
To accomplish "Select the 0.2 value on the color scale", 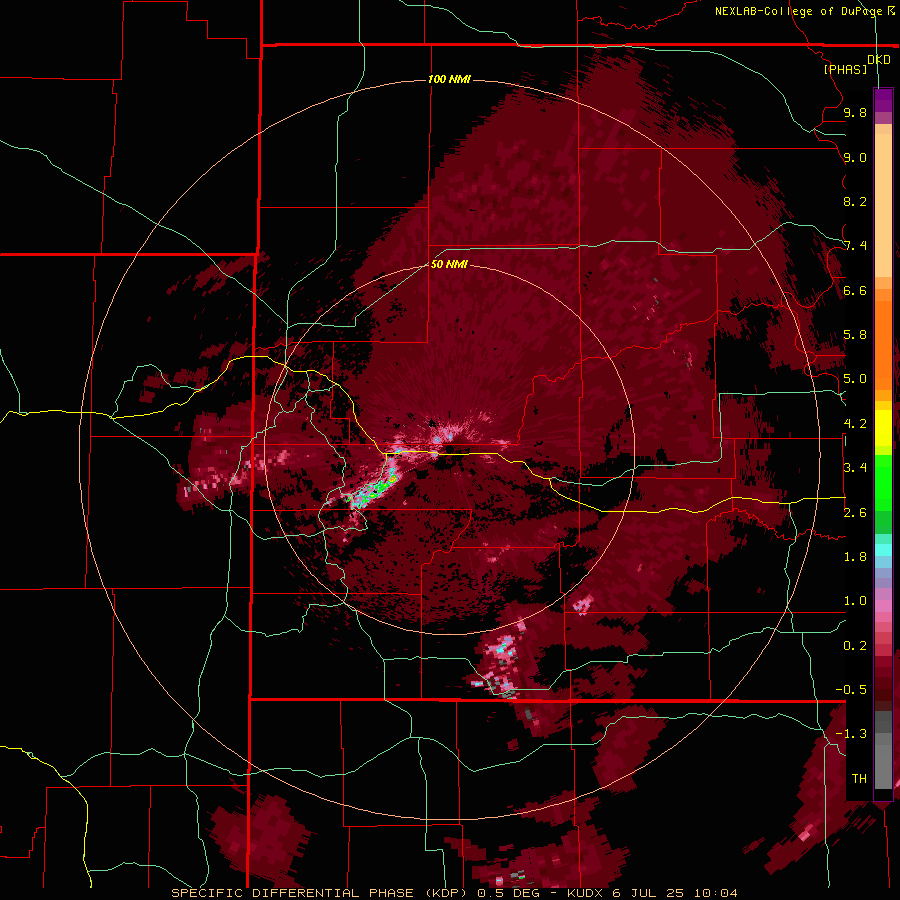I will pos(855,646).
